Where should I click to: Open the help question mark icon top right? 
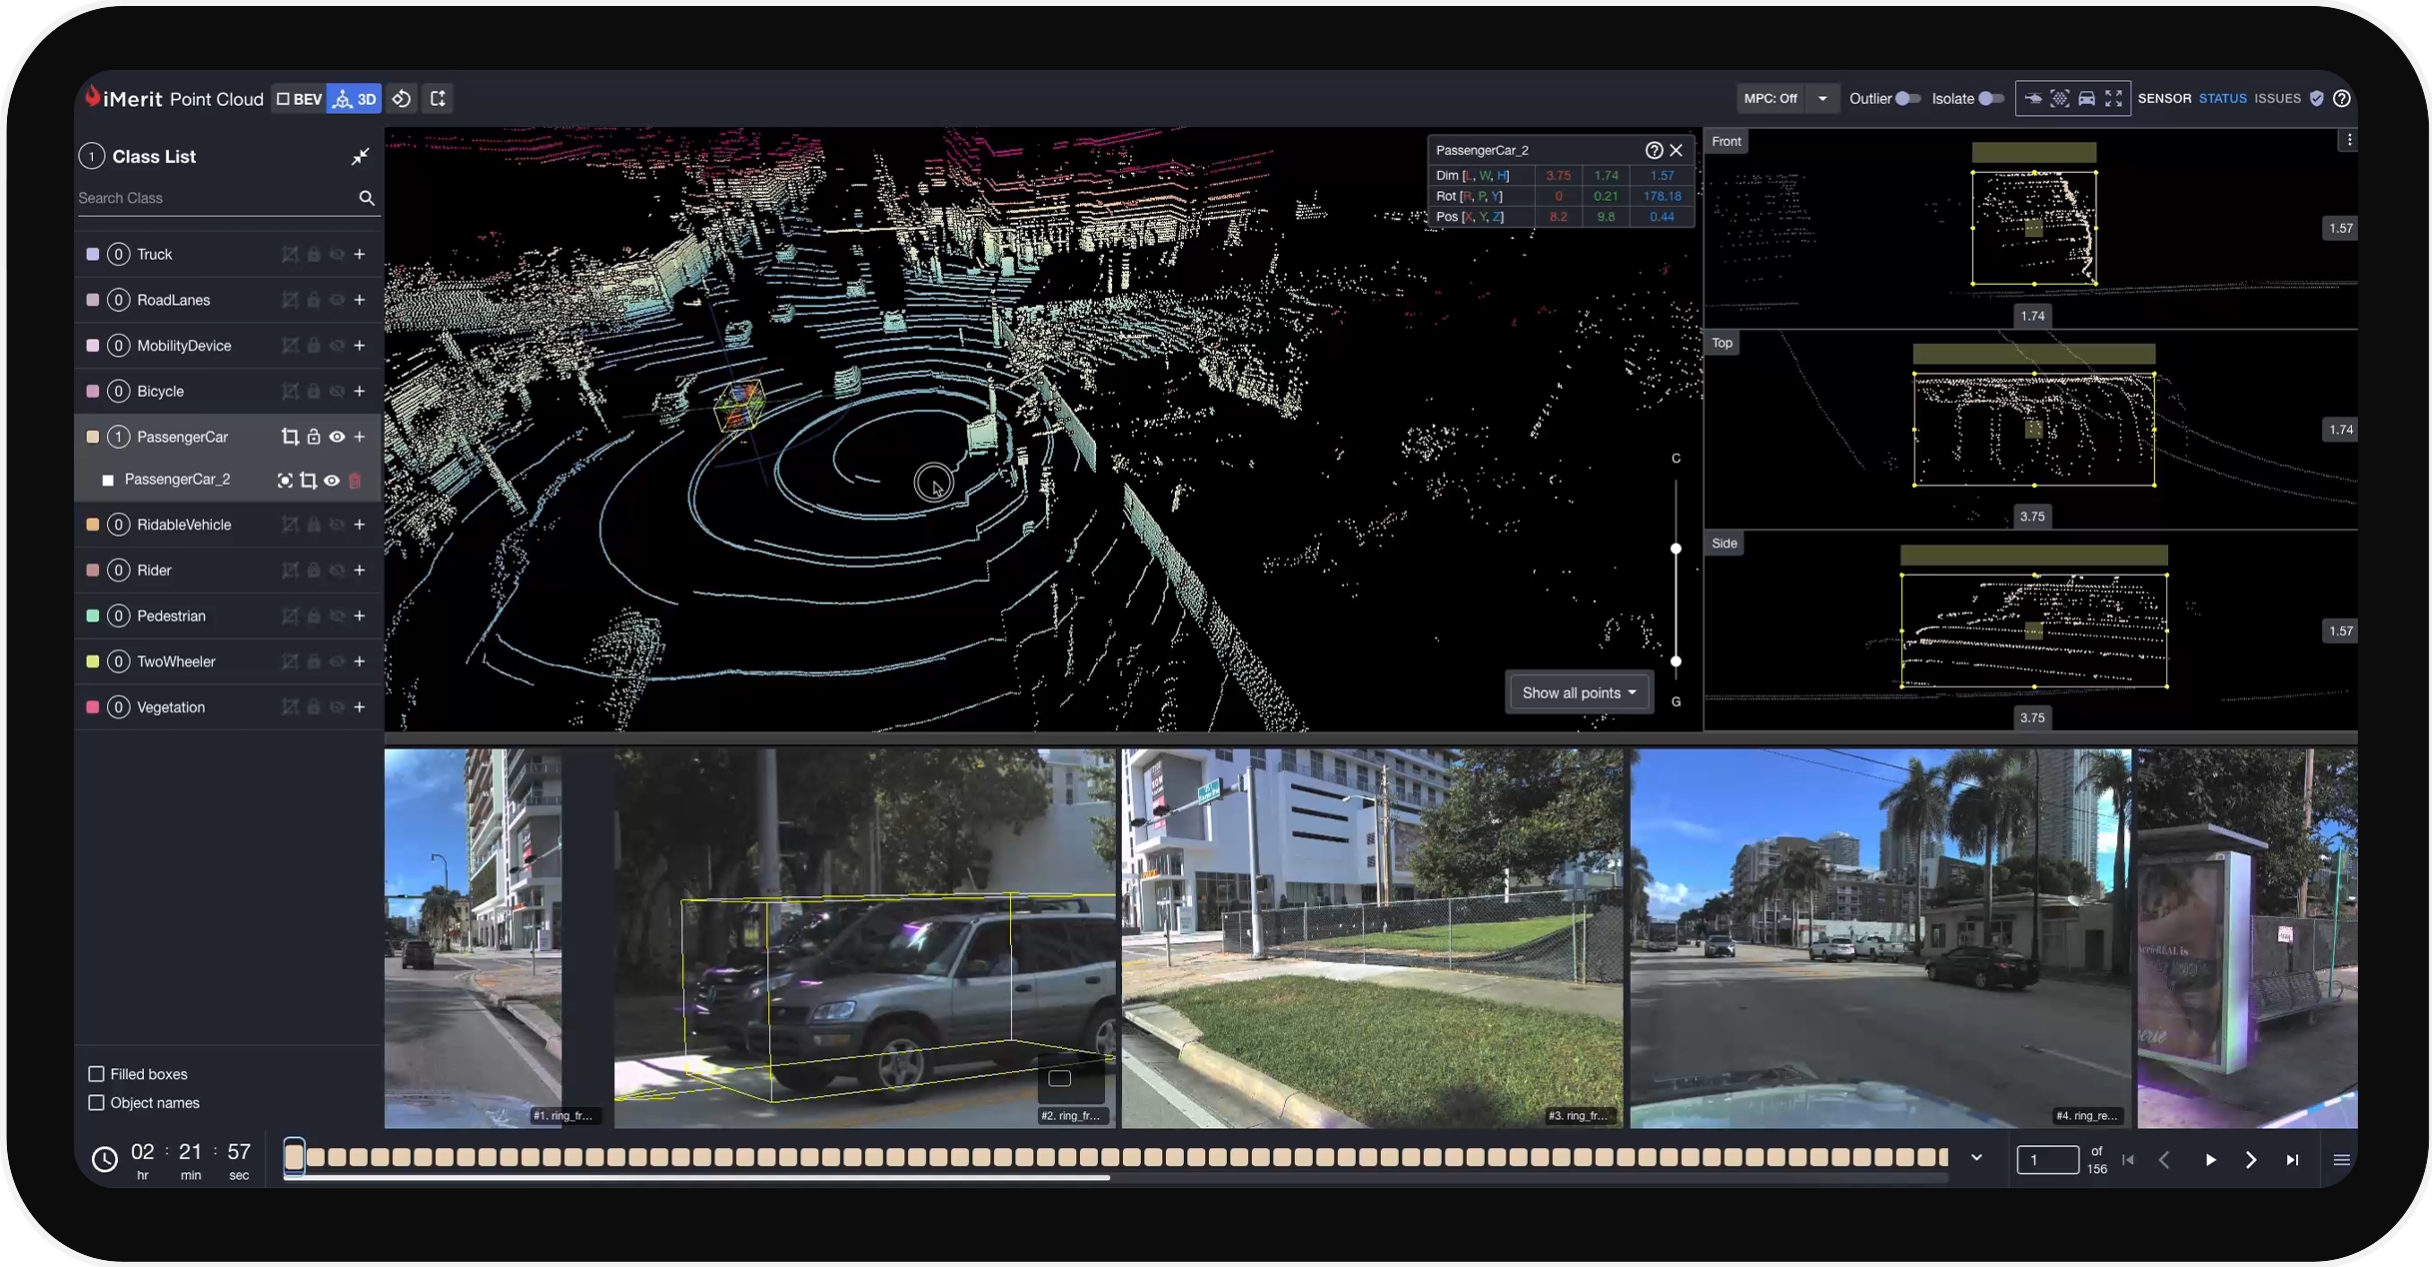coord(2343,98)
